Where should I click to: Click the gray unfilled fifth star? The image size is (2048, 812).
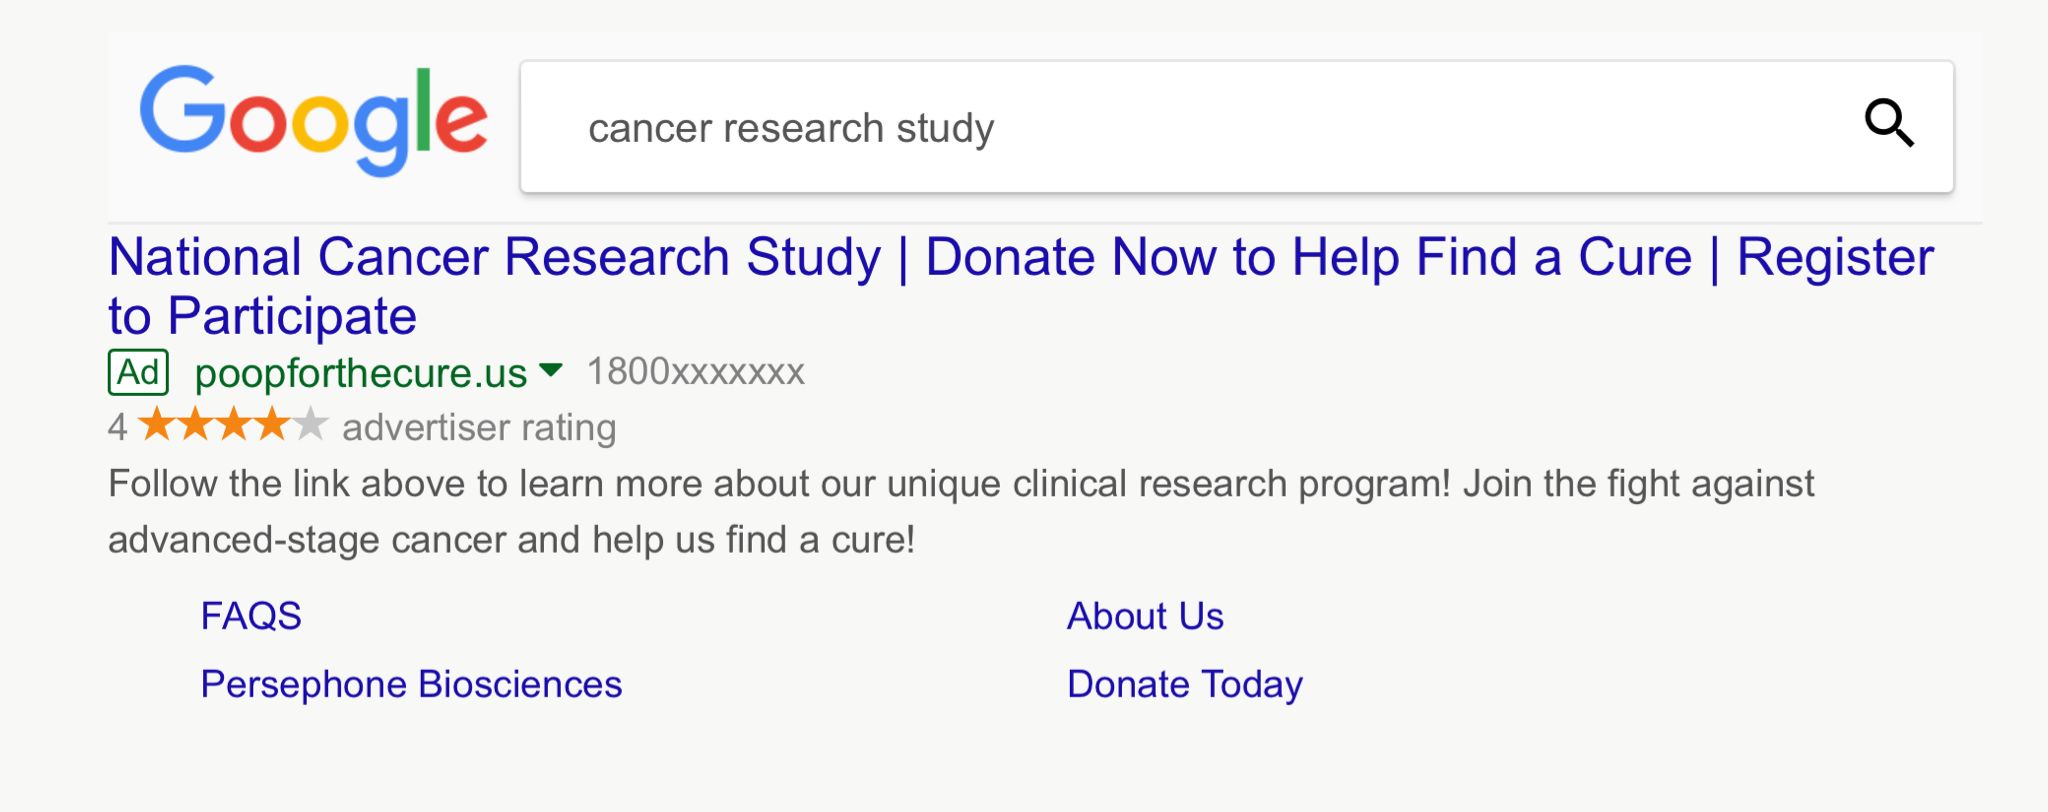pos(311,425)
